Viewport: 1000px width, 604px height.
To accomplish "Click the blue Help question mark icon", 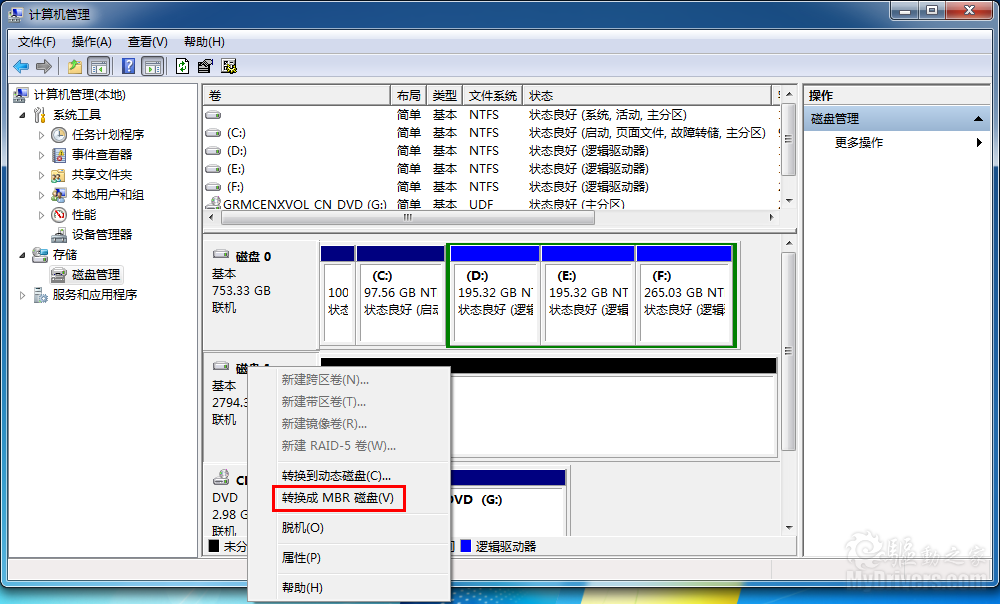I will [x=128, y=66].
